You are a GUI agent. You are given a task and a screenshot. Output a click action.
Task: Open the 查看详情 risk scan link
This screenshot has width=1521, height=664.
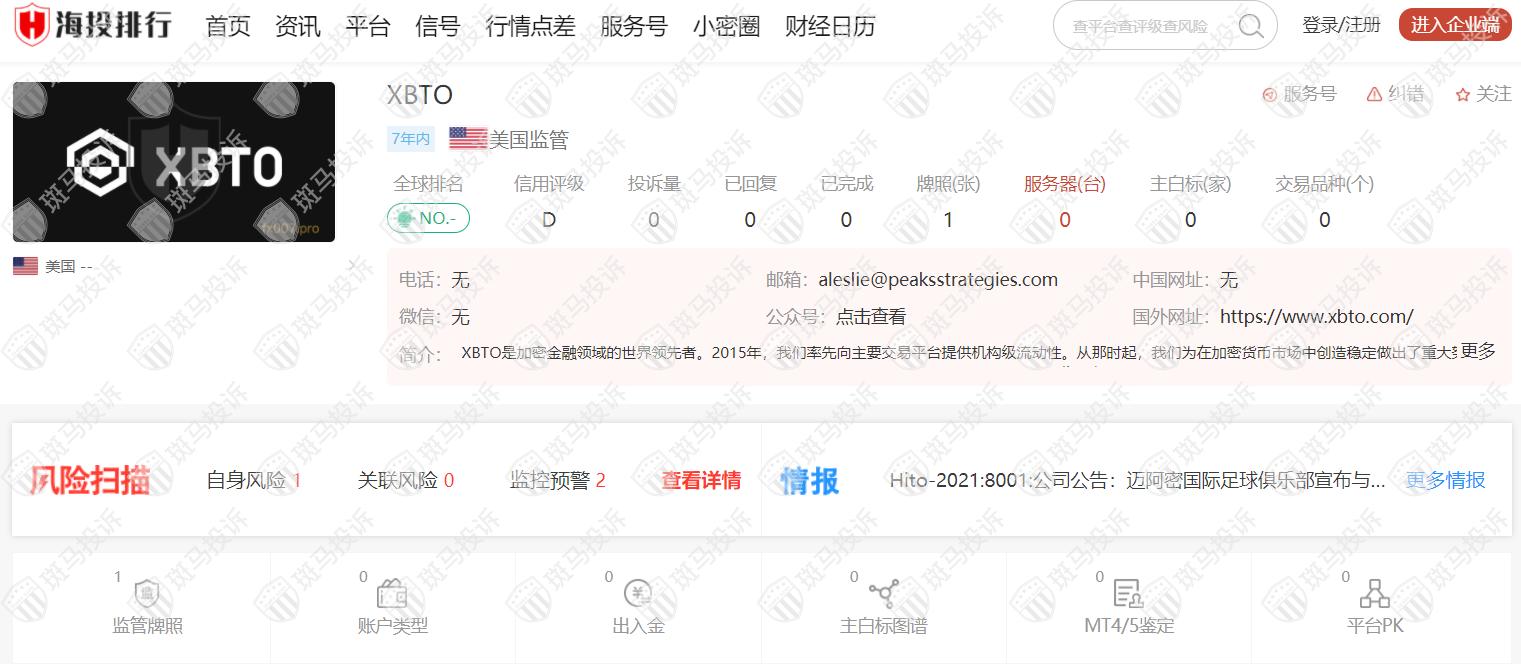701,480
